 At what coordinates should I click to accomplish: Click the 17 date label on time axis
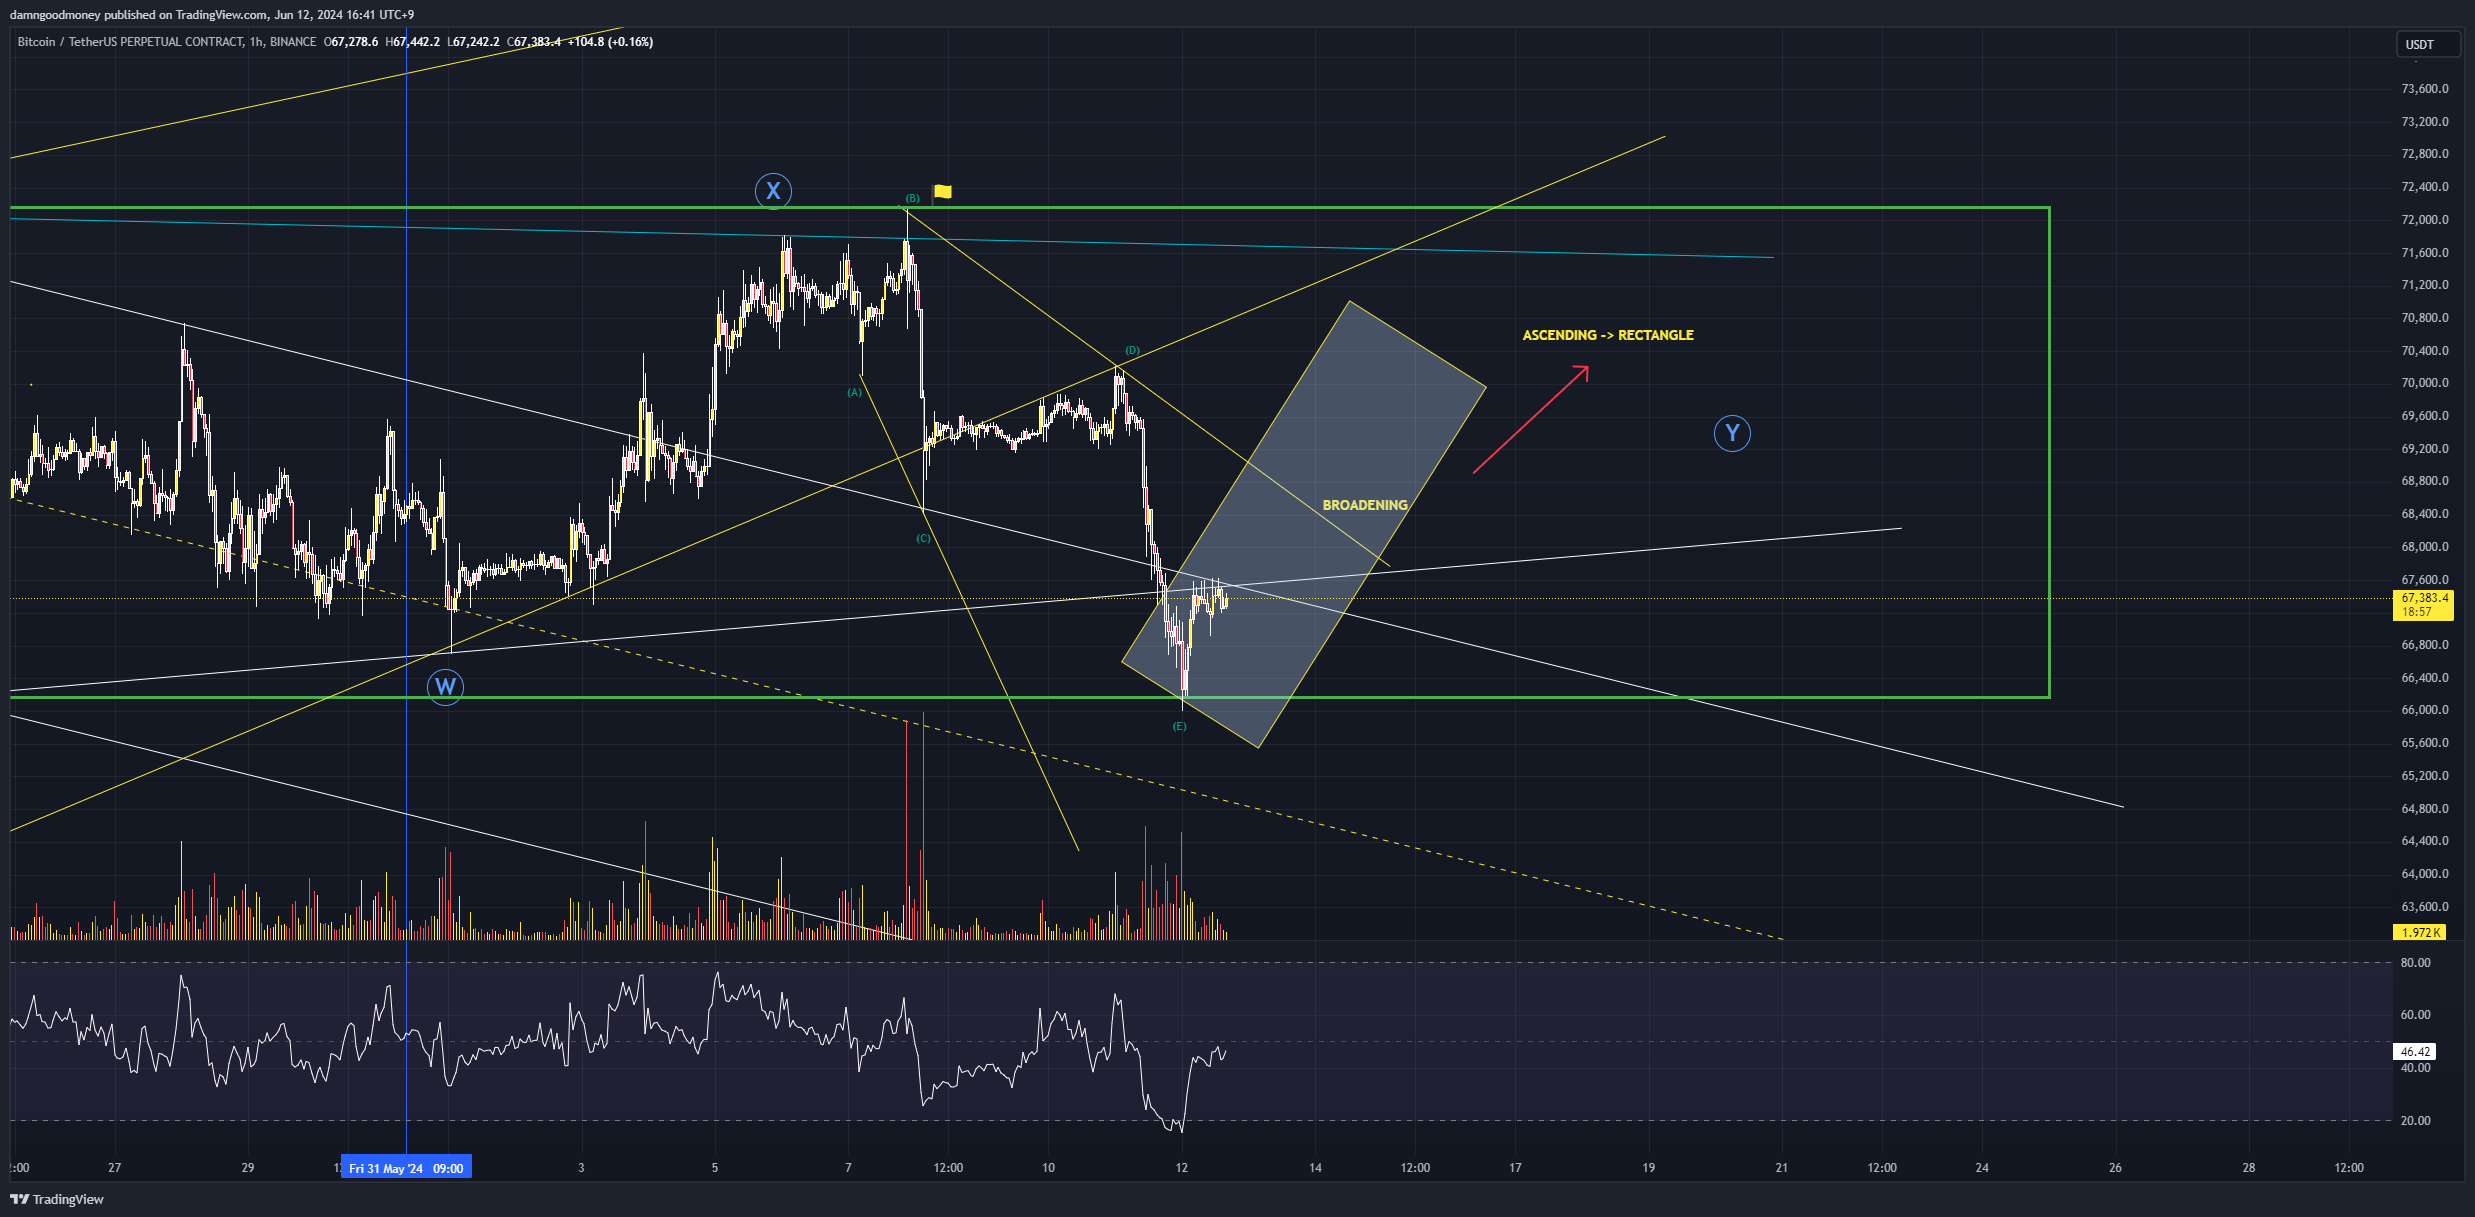point(1515,1168)
